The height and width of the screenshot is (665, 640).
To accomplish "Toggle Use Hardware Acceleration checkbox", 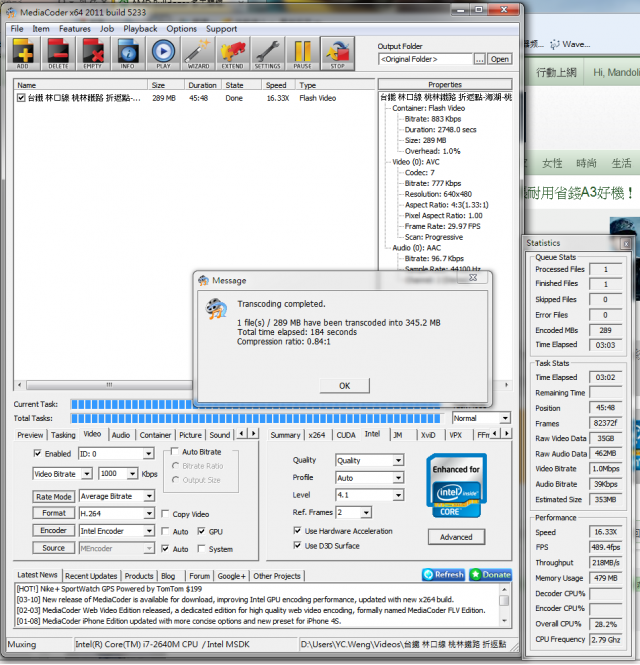I will coord(297,531).
